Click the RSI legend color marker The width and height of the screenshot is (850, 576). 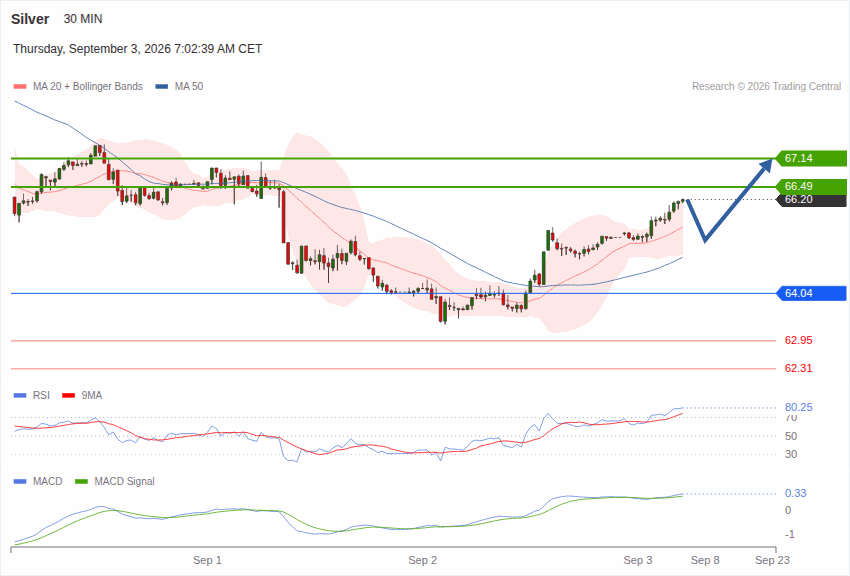point(20,396)
